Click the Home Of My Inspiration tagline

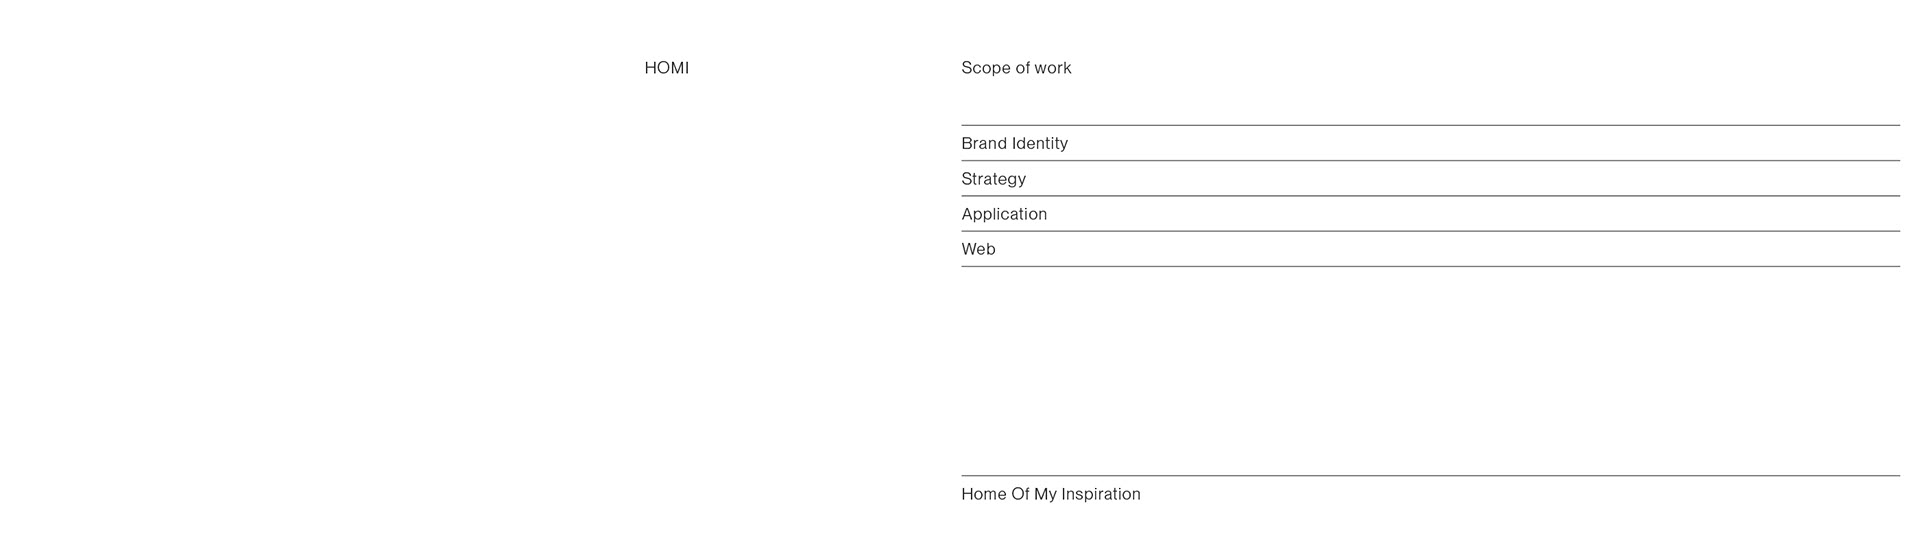tap(1050, 494)
